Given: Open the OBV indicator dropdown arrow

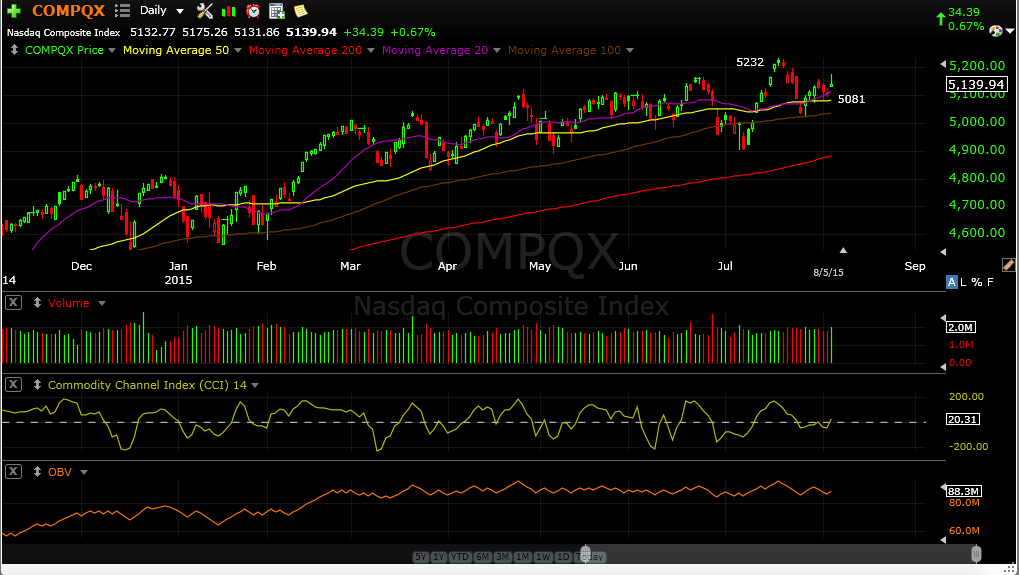Looking at the screenshot, I should [83, 472].
